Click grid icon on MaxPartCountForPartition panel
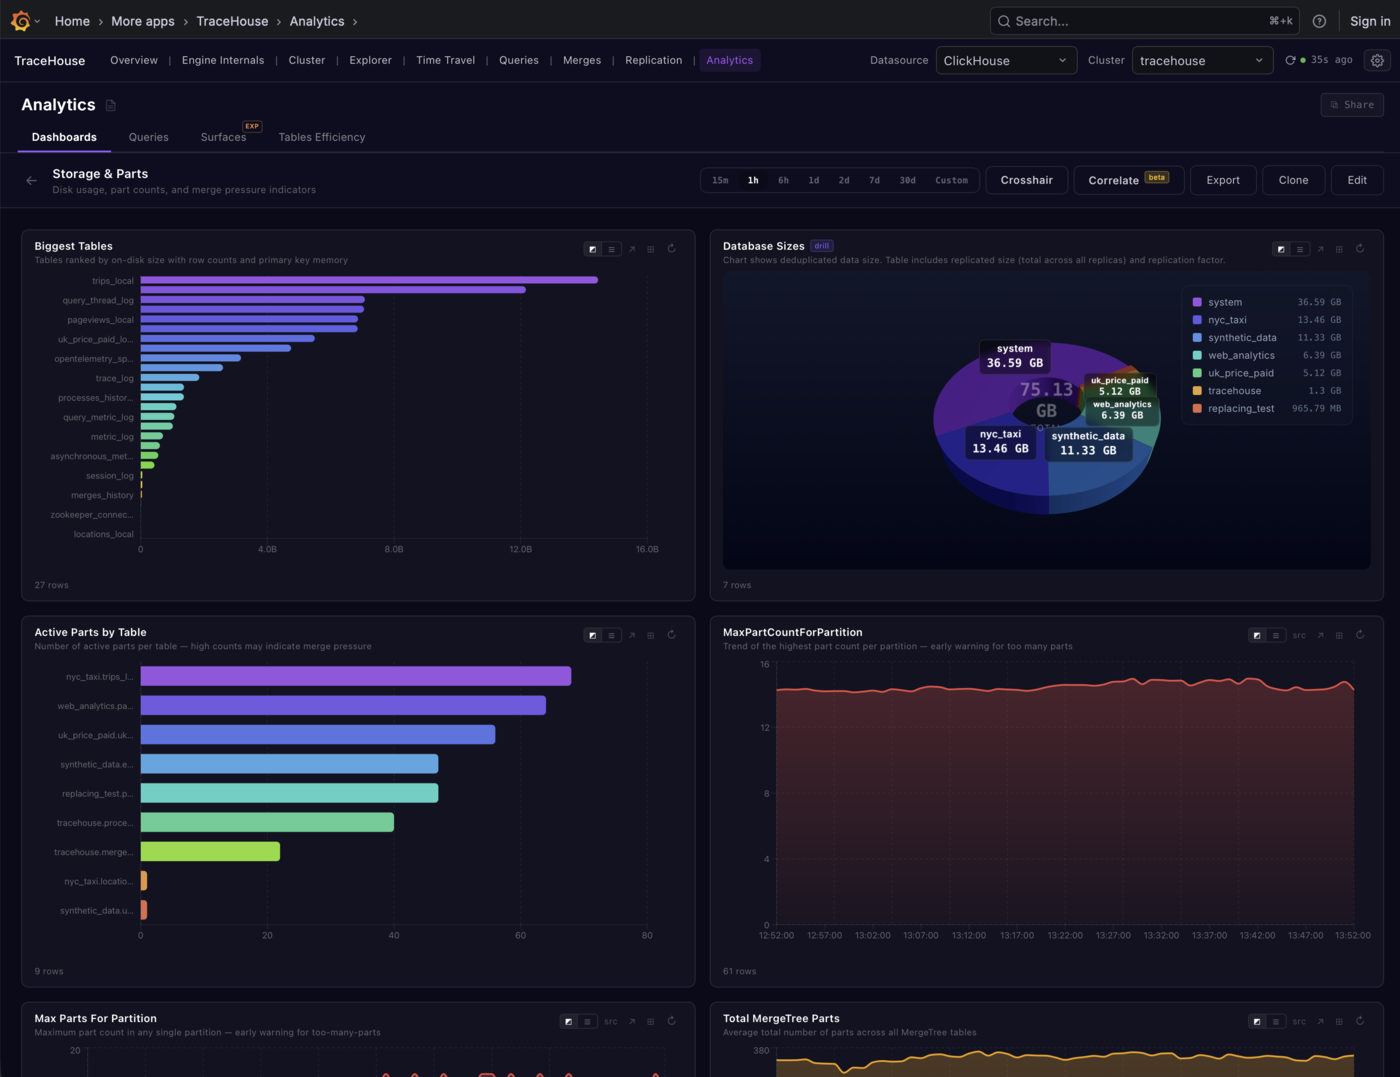This screenshot has width=1400, height=1077. coord(1339,635)
